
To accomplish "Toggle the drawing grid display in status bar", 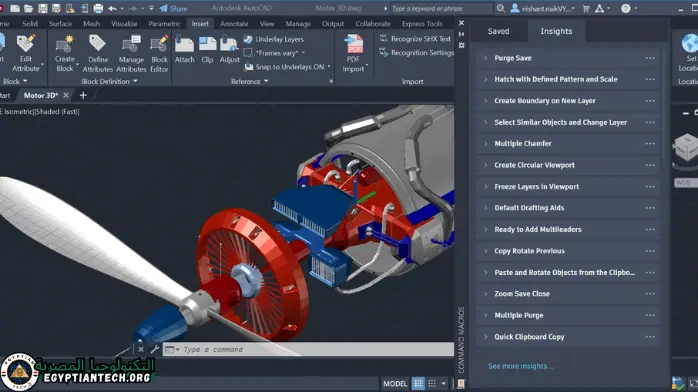I will [418, 383].
